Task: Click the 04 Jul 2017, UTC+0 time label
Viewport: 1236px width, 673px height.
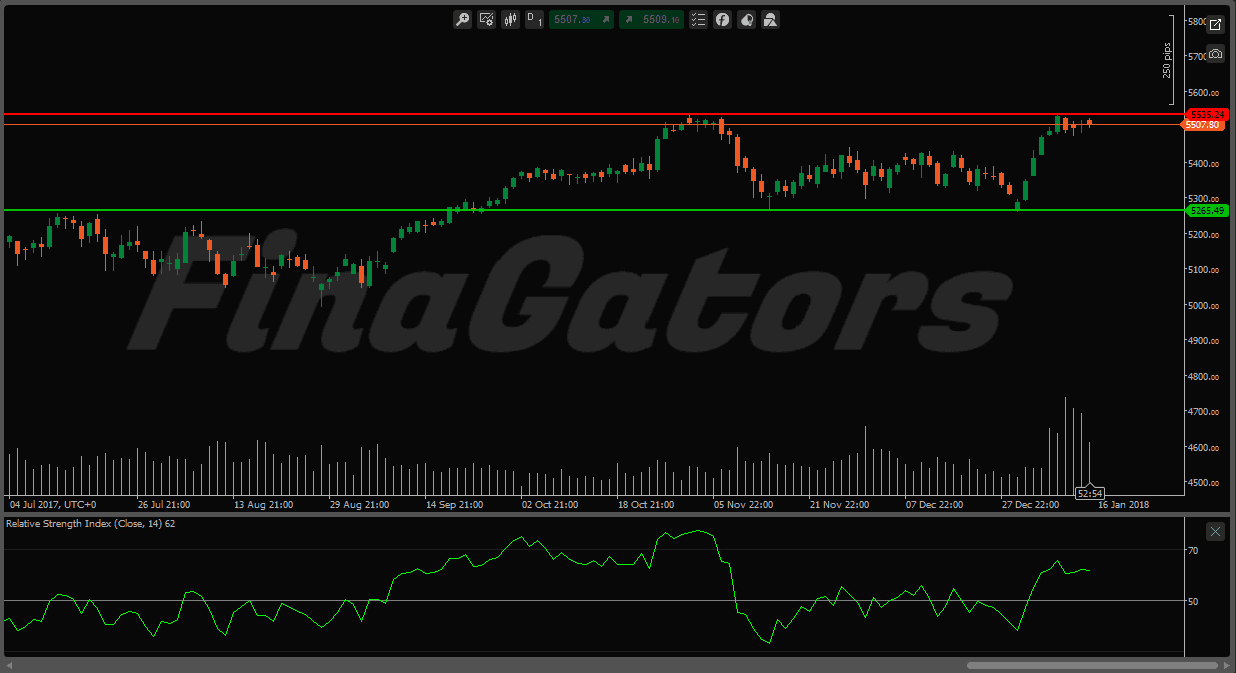Action: click(53, 505)
